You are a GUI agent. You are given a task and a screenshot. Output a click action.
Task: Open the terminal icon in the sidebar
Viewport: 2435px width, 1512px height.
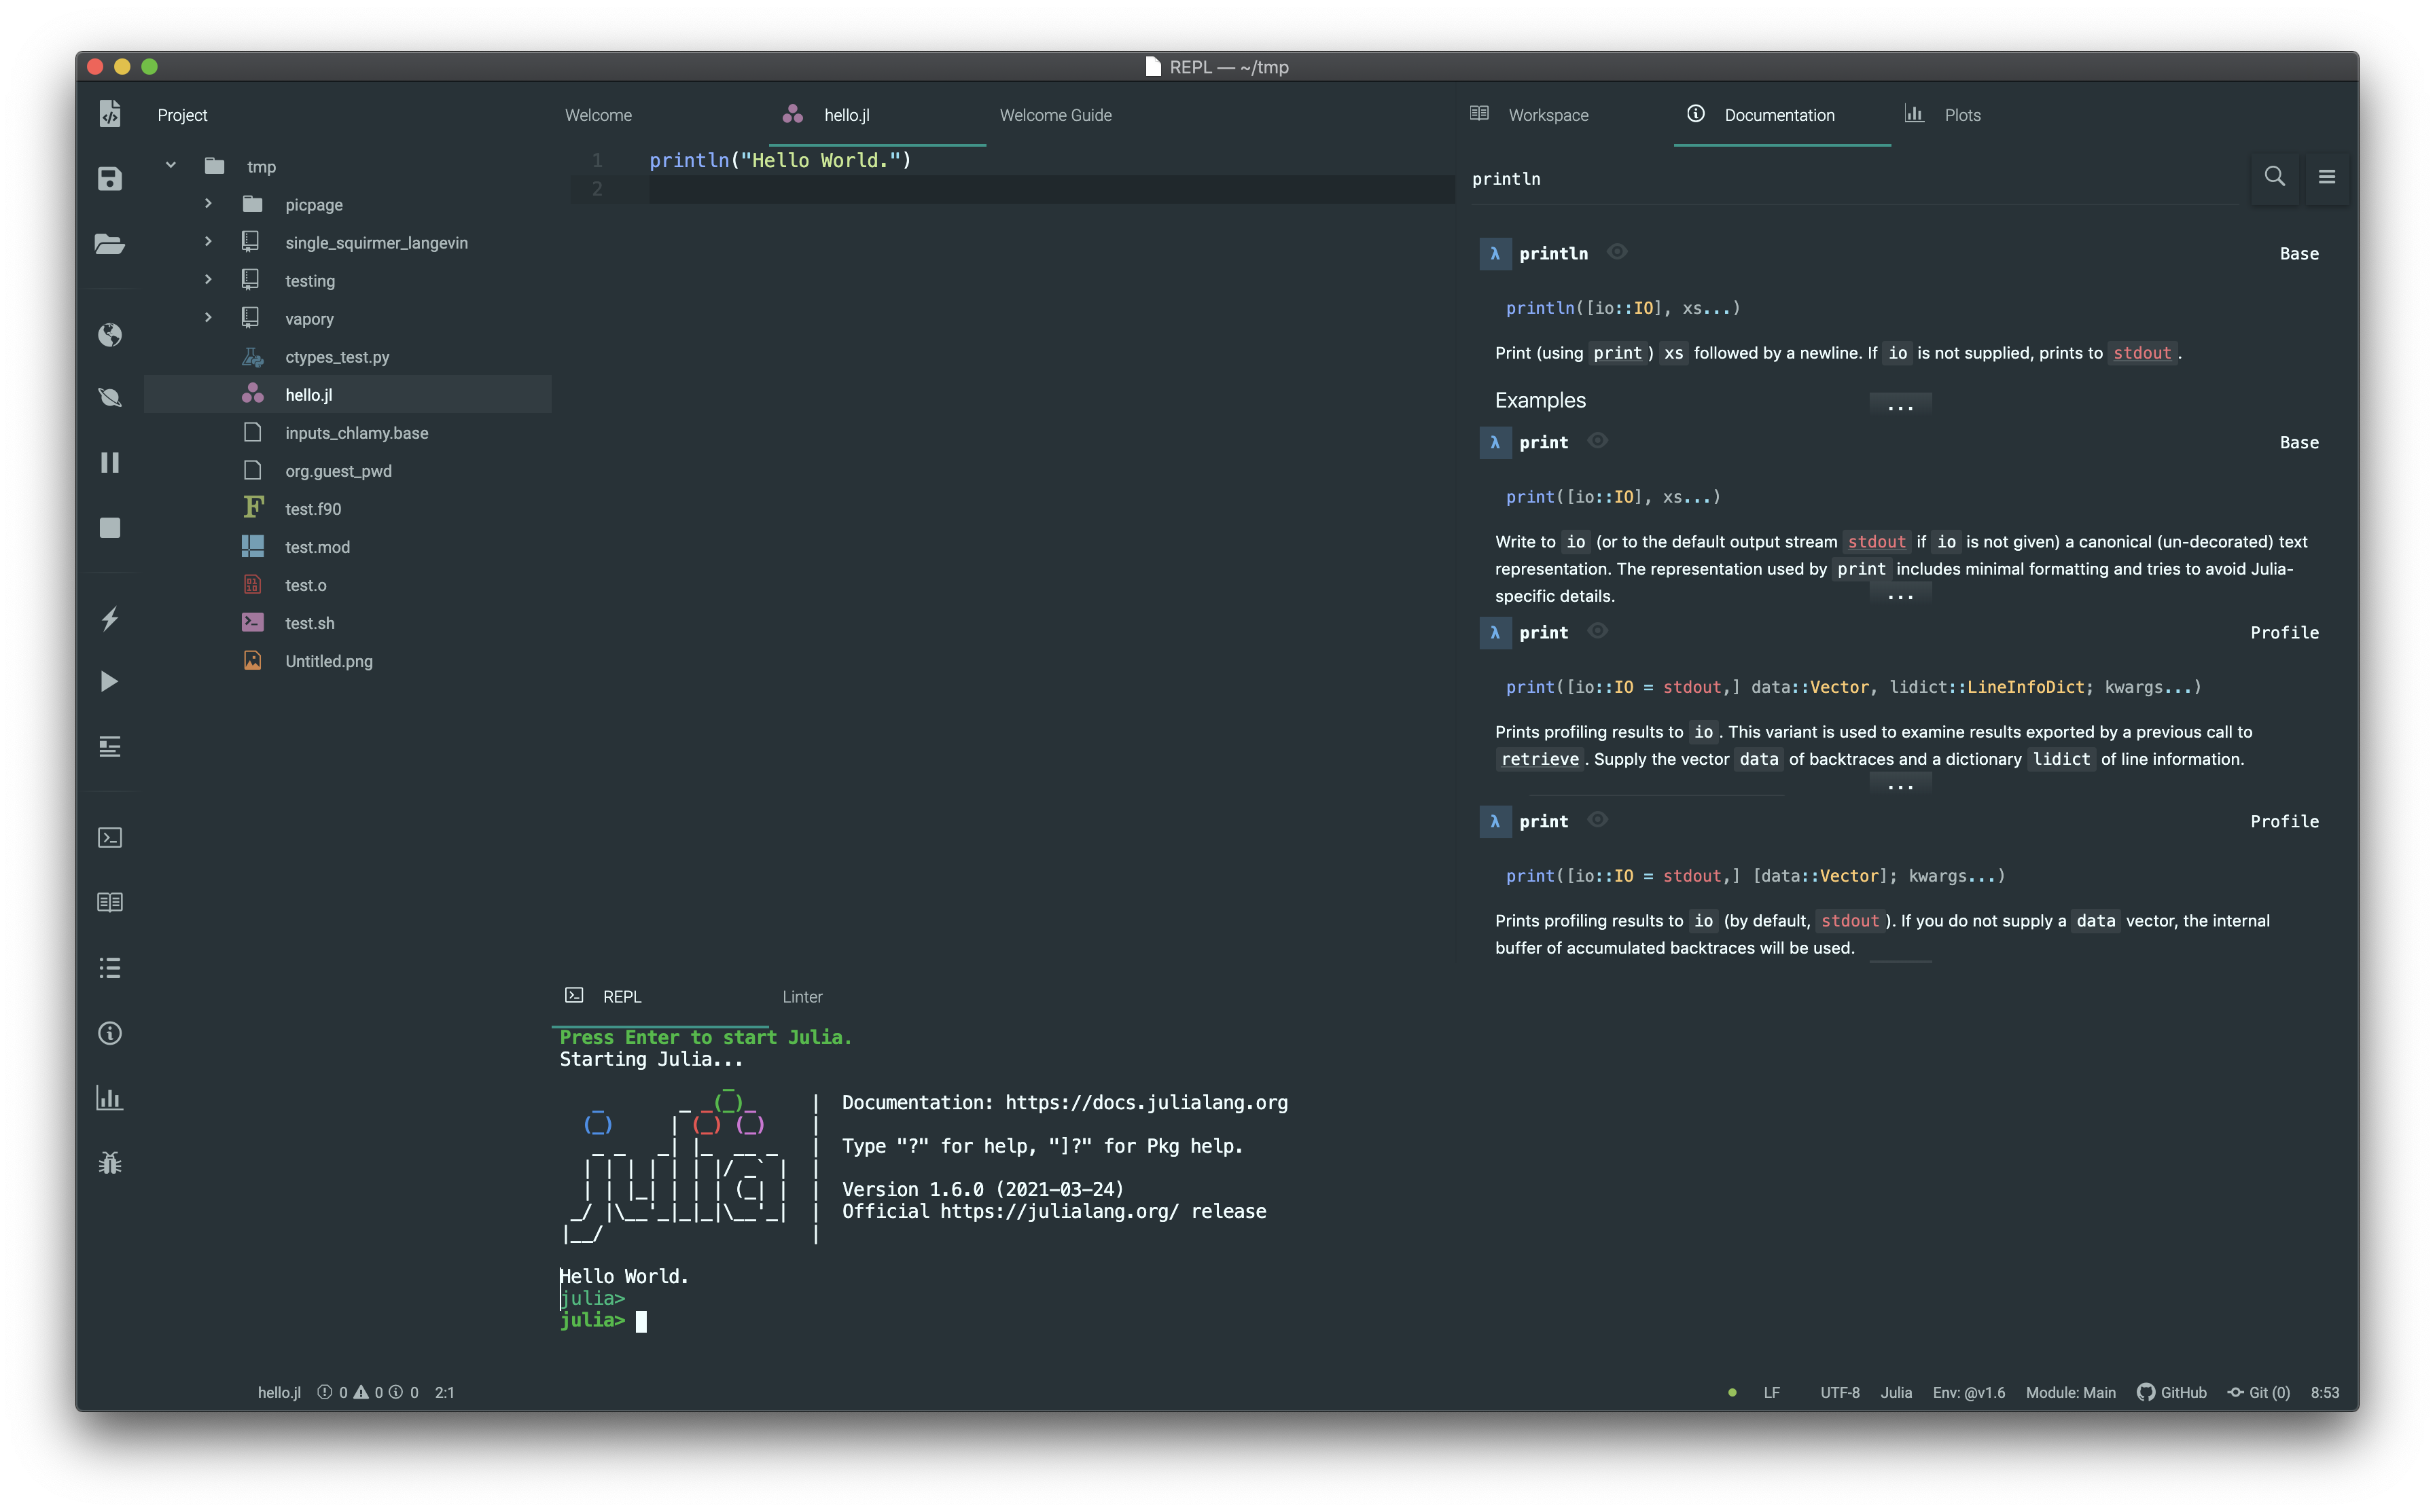(x=110, y=838)
